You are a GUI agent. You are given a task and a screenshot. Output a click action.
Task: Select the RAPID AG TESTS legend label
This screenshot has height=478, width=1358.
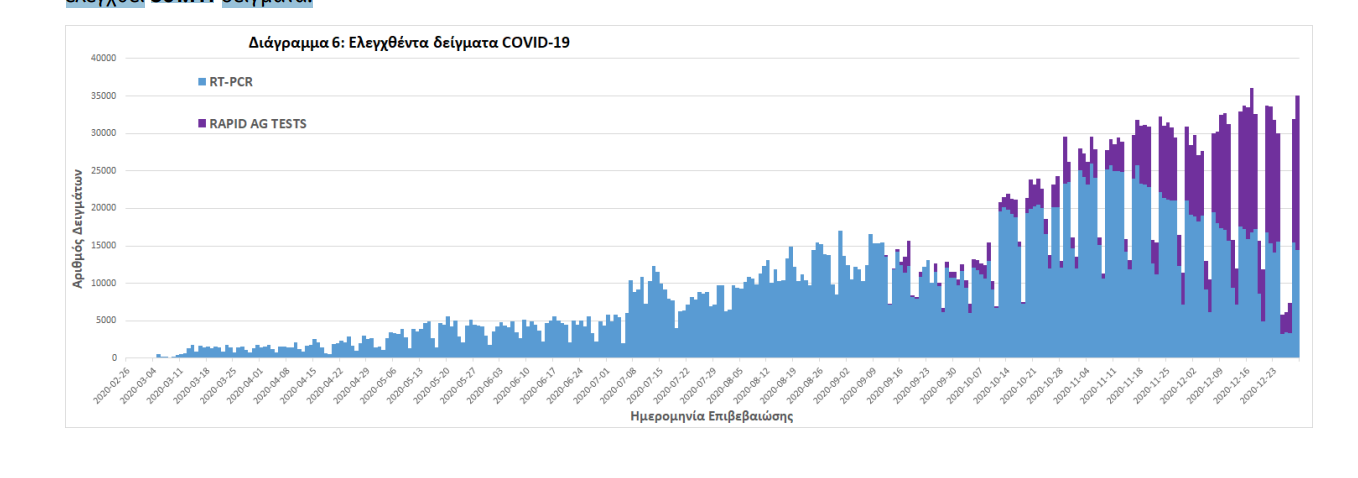(x=257, y=124)
